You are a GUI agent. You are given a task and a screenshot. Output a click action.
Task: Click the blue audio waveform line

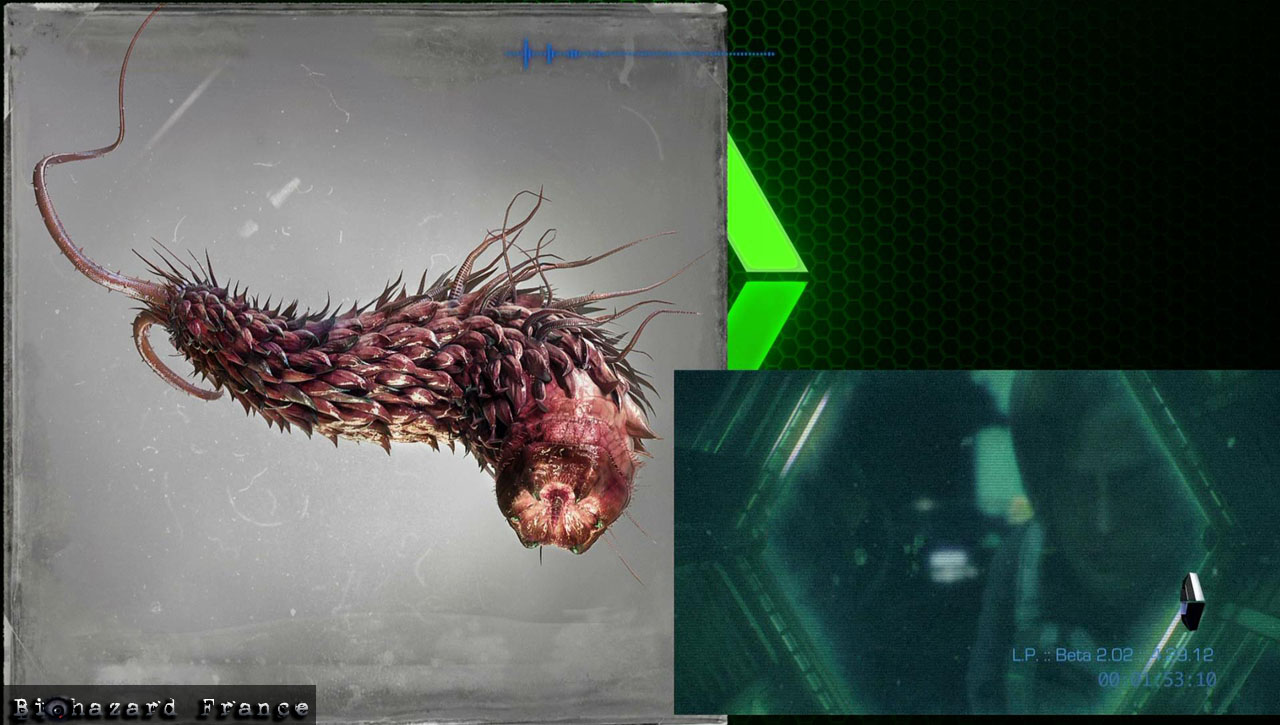click(x=640, y=53)
